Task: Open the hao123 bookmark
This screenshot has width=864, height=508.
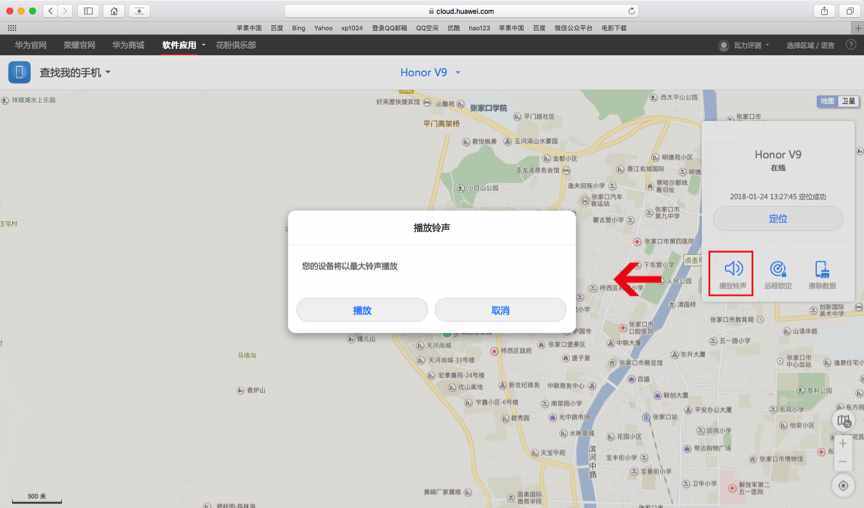Action: coord(479,28)
